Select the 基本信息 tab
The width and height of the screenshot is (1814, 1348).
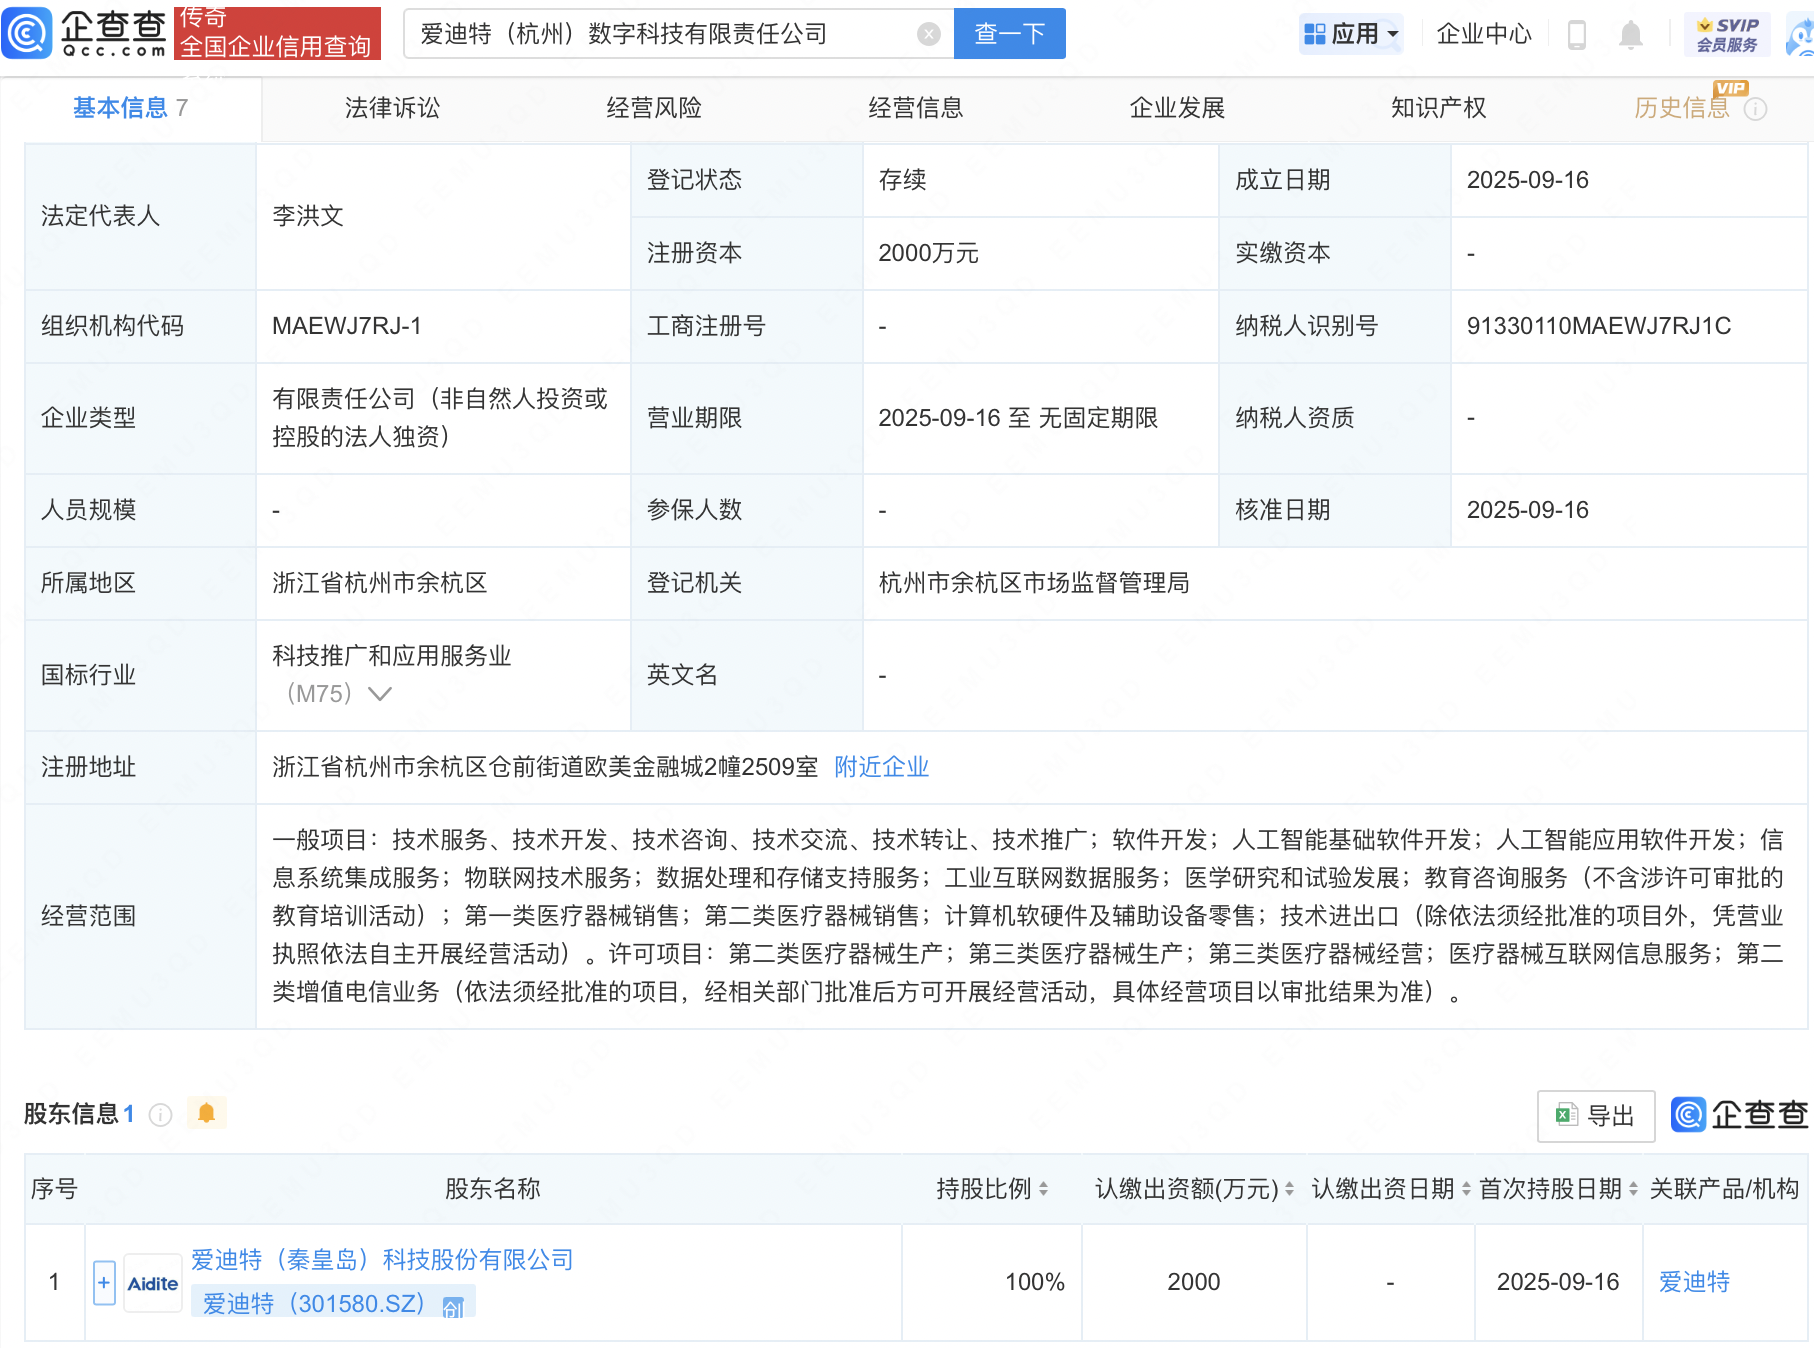[x=130, y=108]
